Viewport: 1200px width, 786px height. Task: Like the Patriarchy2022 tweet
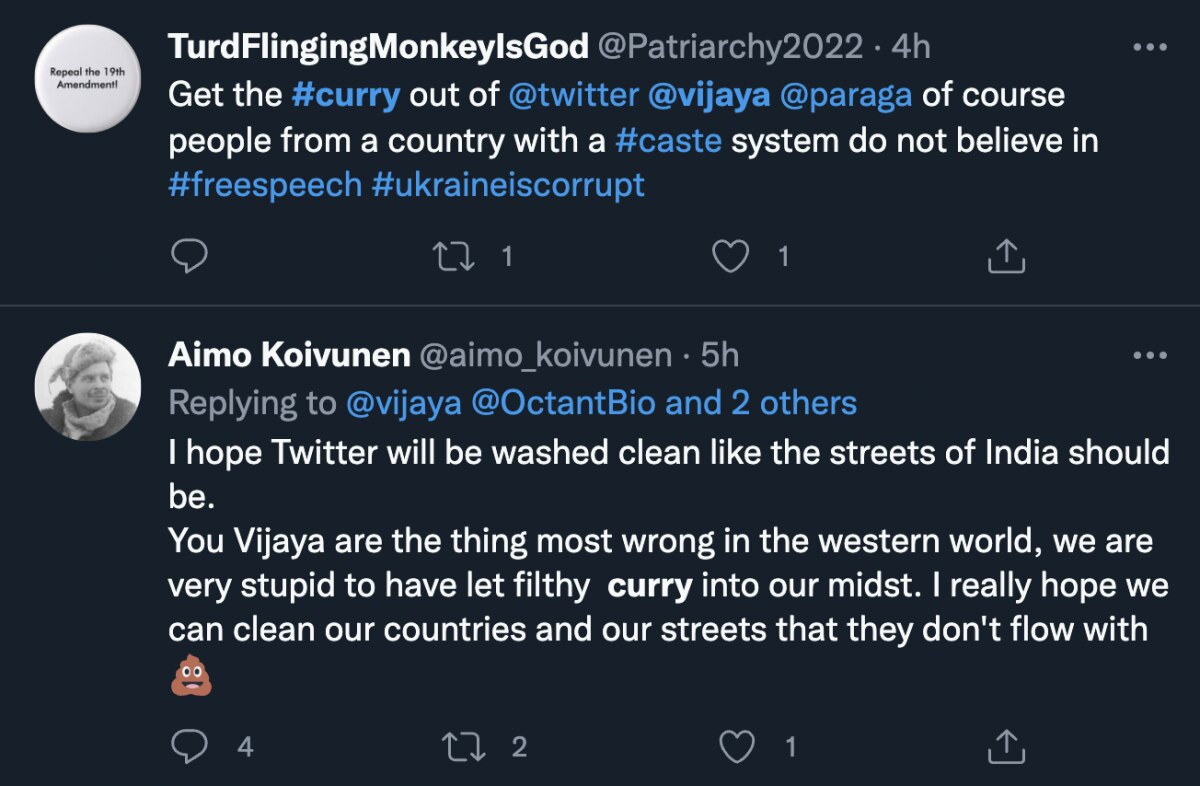click(730, 257)
